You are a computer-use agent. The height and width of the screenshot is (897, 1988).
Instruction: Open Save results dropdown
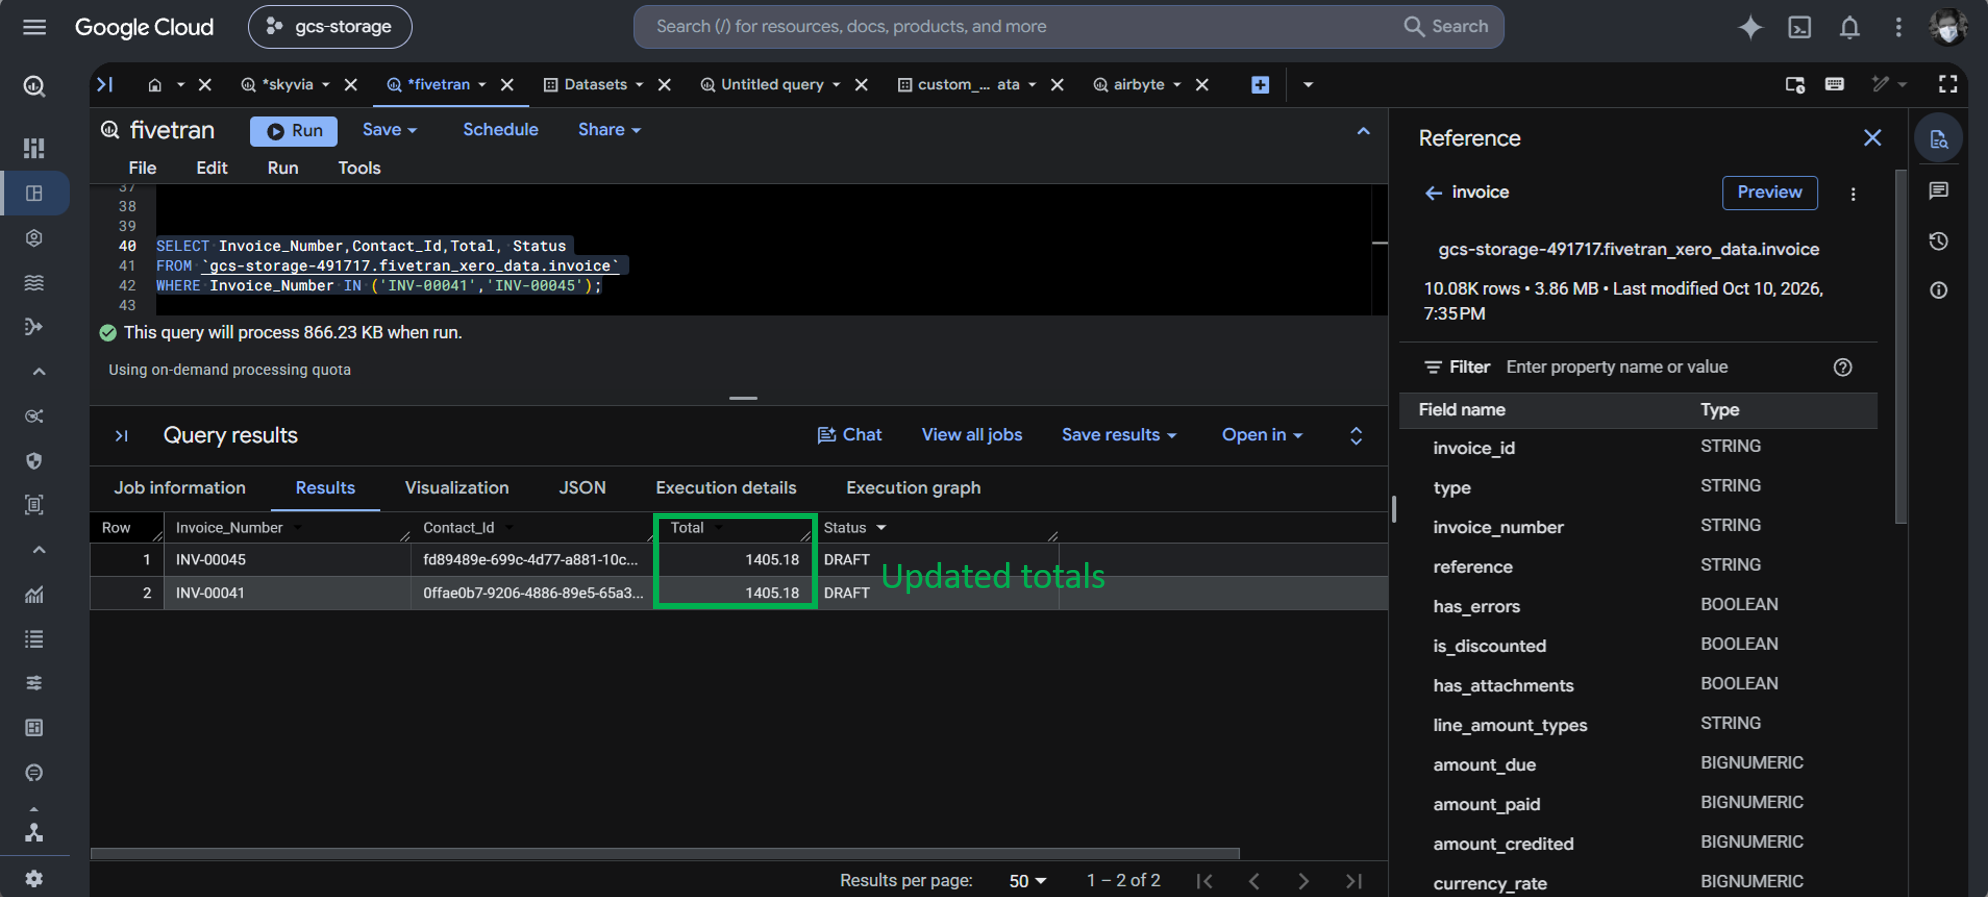(x=1119, y=435)
